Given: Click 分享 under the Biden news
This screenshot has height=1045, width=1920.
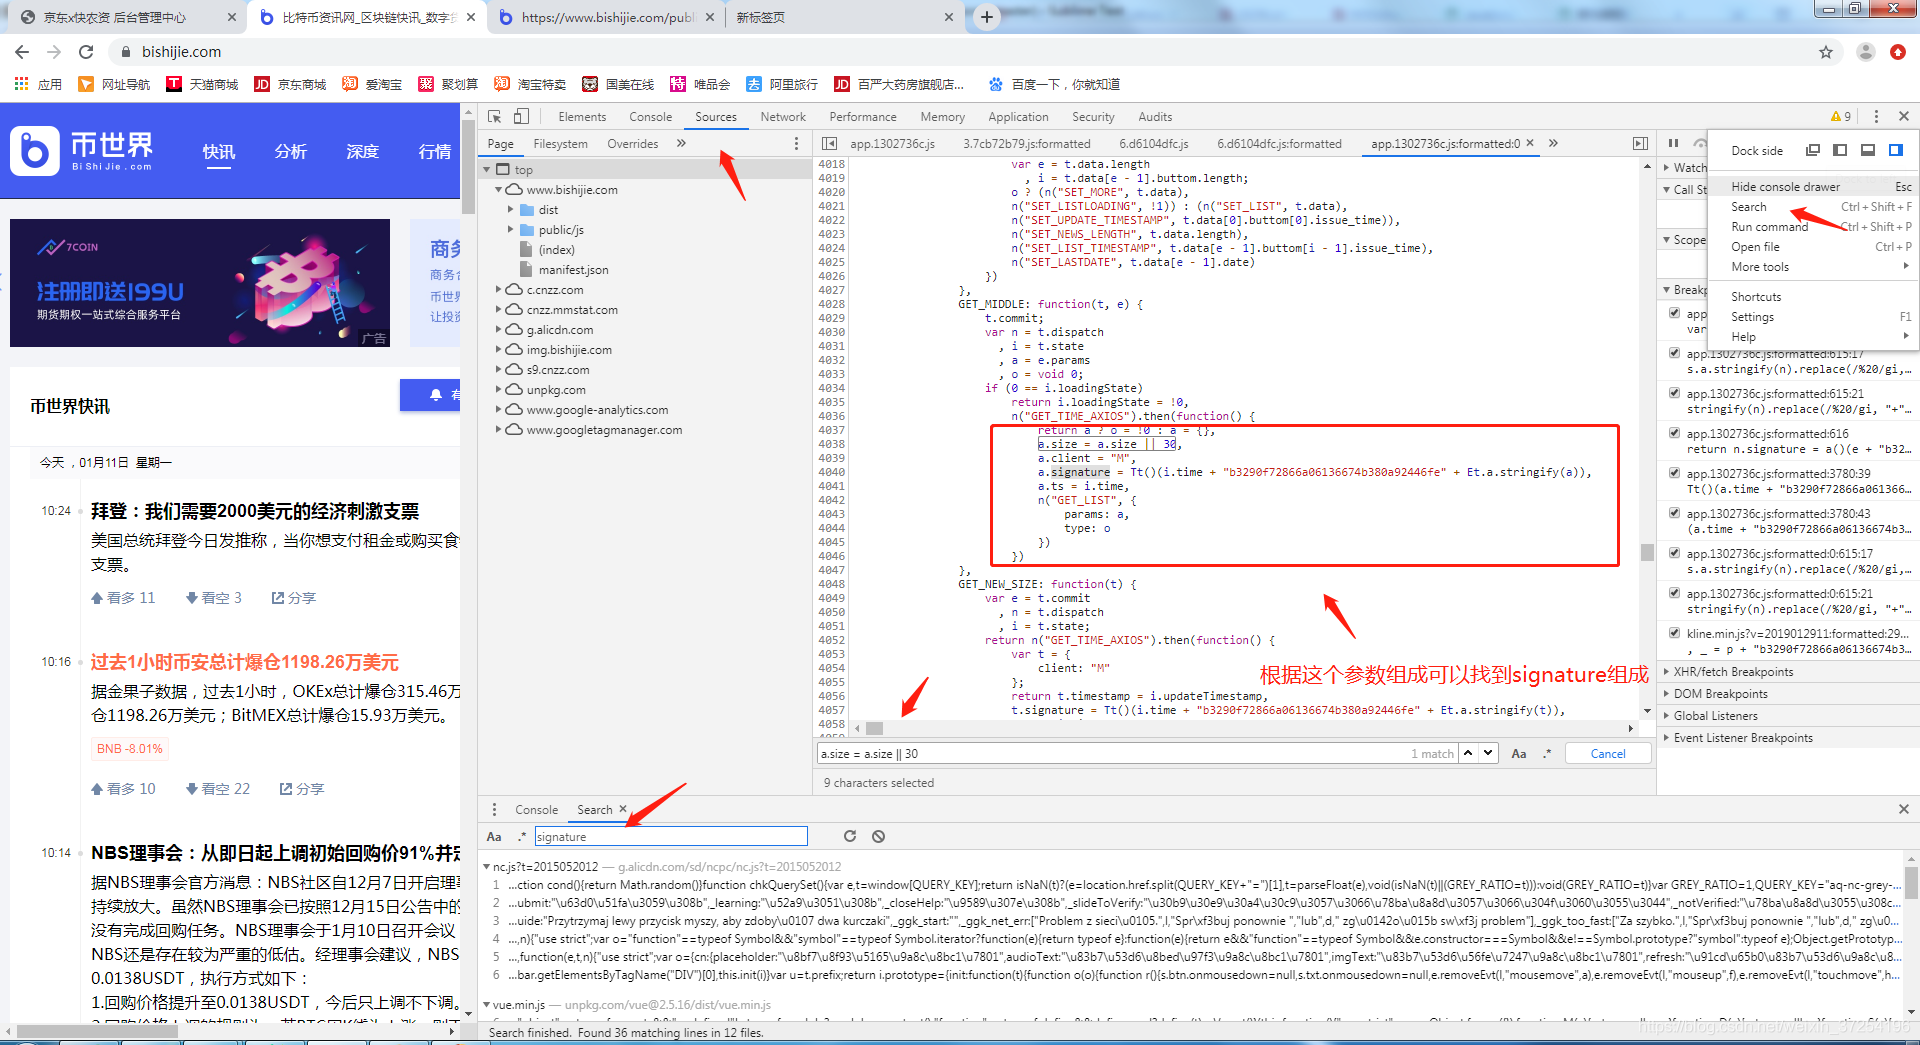Looking at the screenshot, I should (x=294, y=598).
